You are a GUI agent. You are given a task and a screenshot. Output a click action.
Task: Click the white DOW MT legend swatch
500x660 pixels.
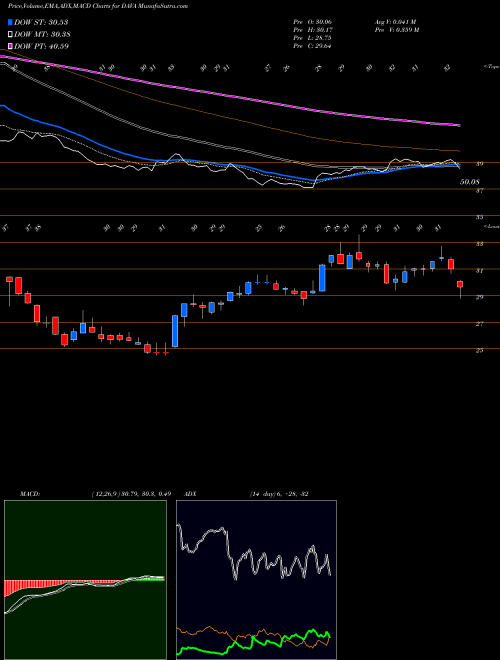point(11,35)
